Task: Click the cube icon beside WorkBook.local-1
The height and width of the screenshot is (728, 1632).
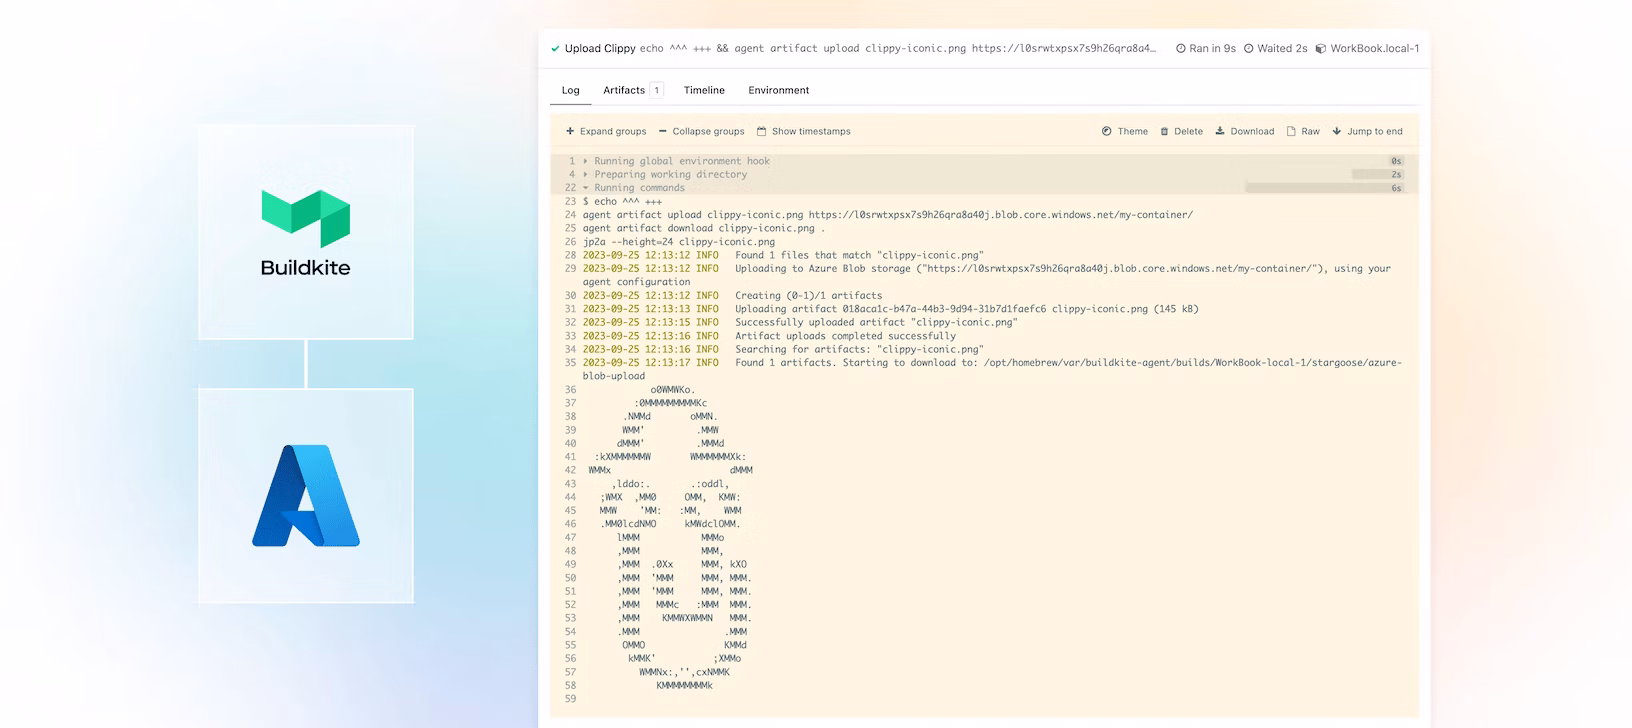Action: (1320, 48)
